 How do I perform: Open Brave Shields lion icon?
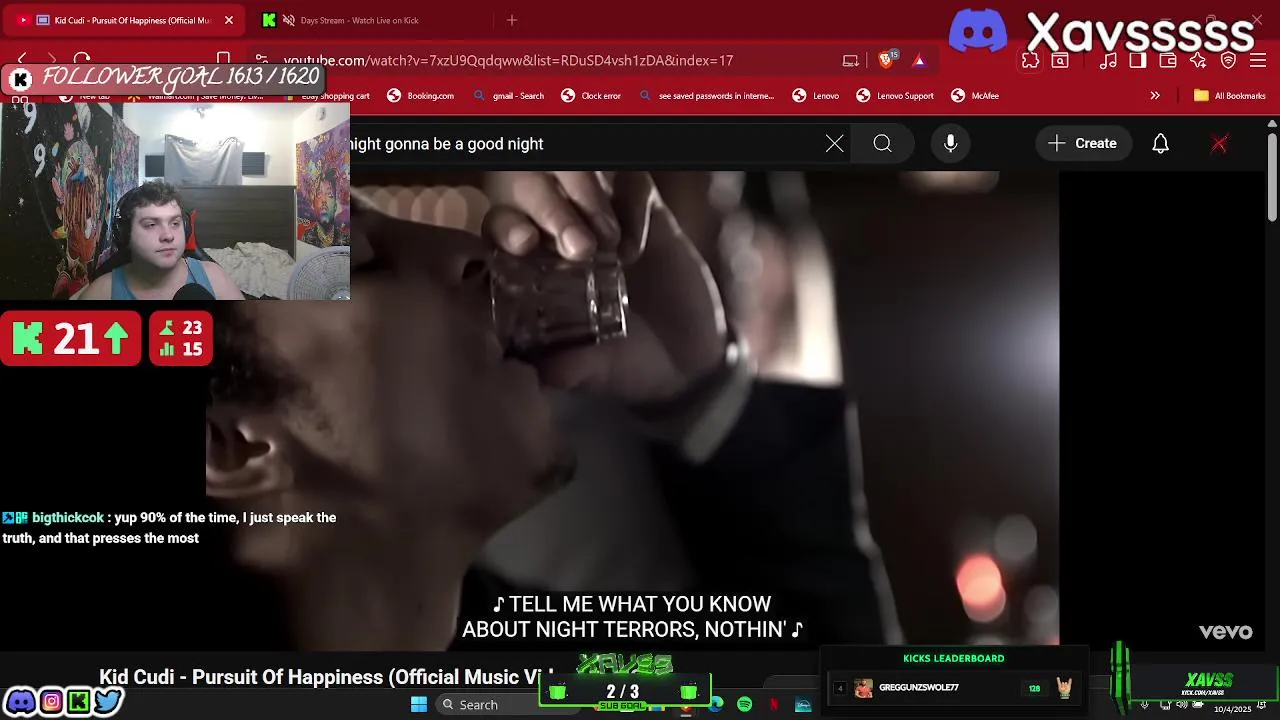[x=886, y=60]
